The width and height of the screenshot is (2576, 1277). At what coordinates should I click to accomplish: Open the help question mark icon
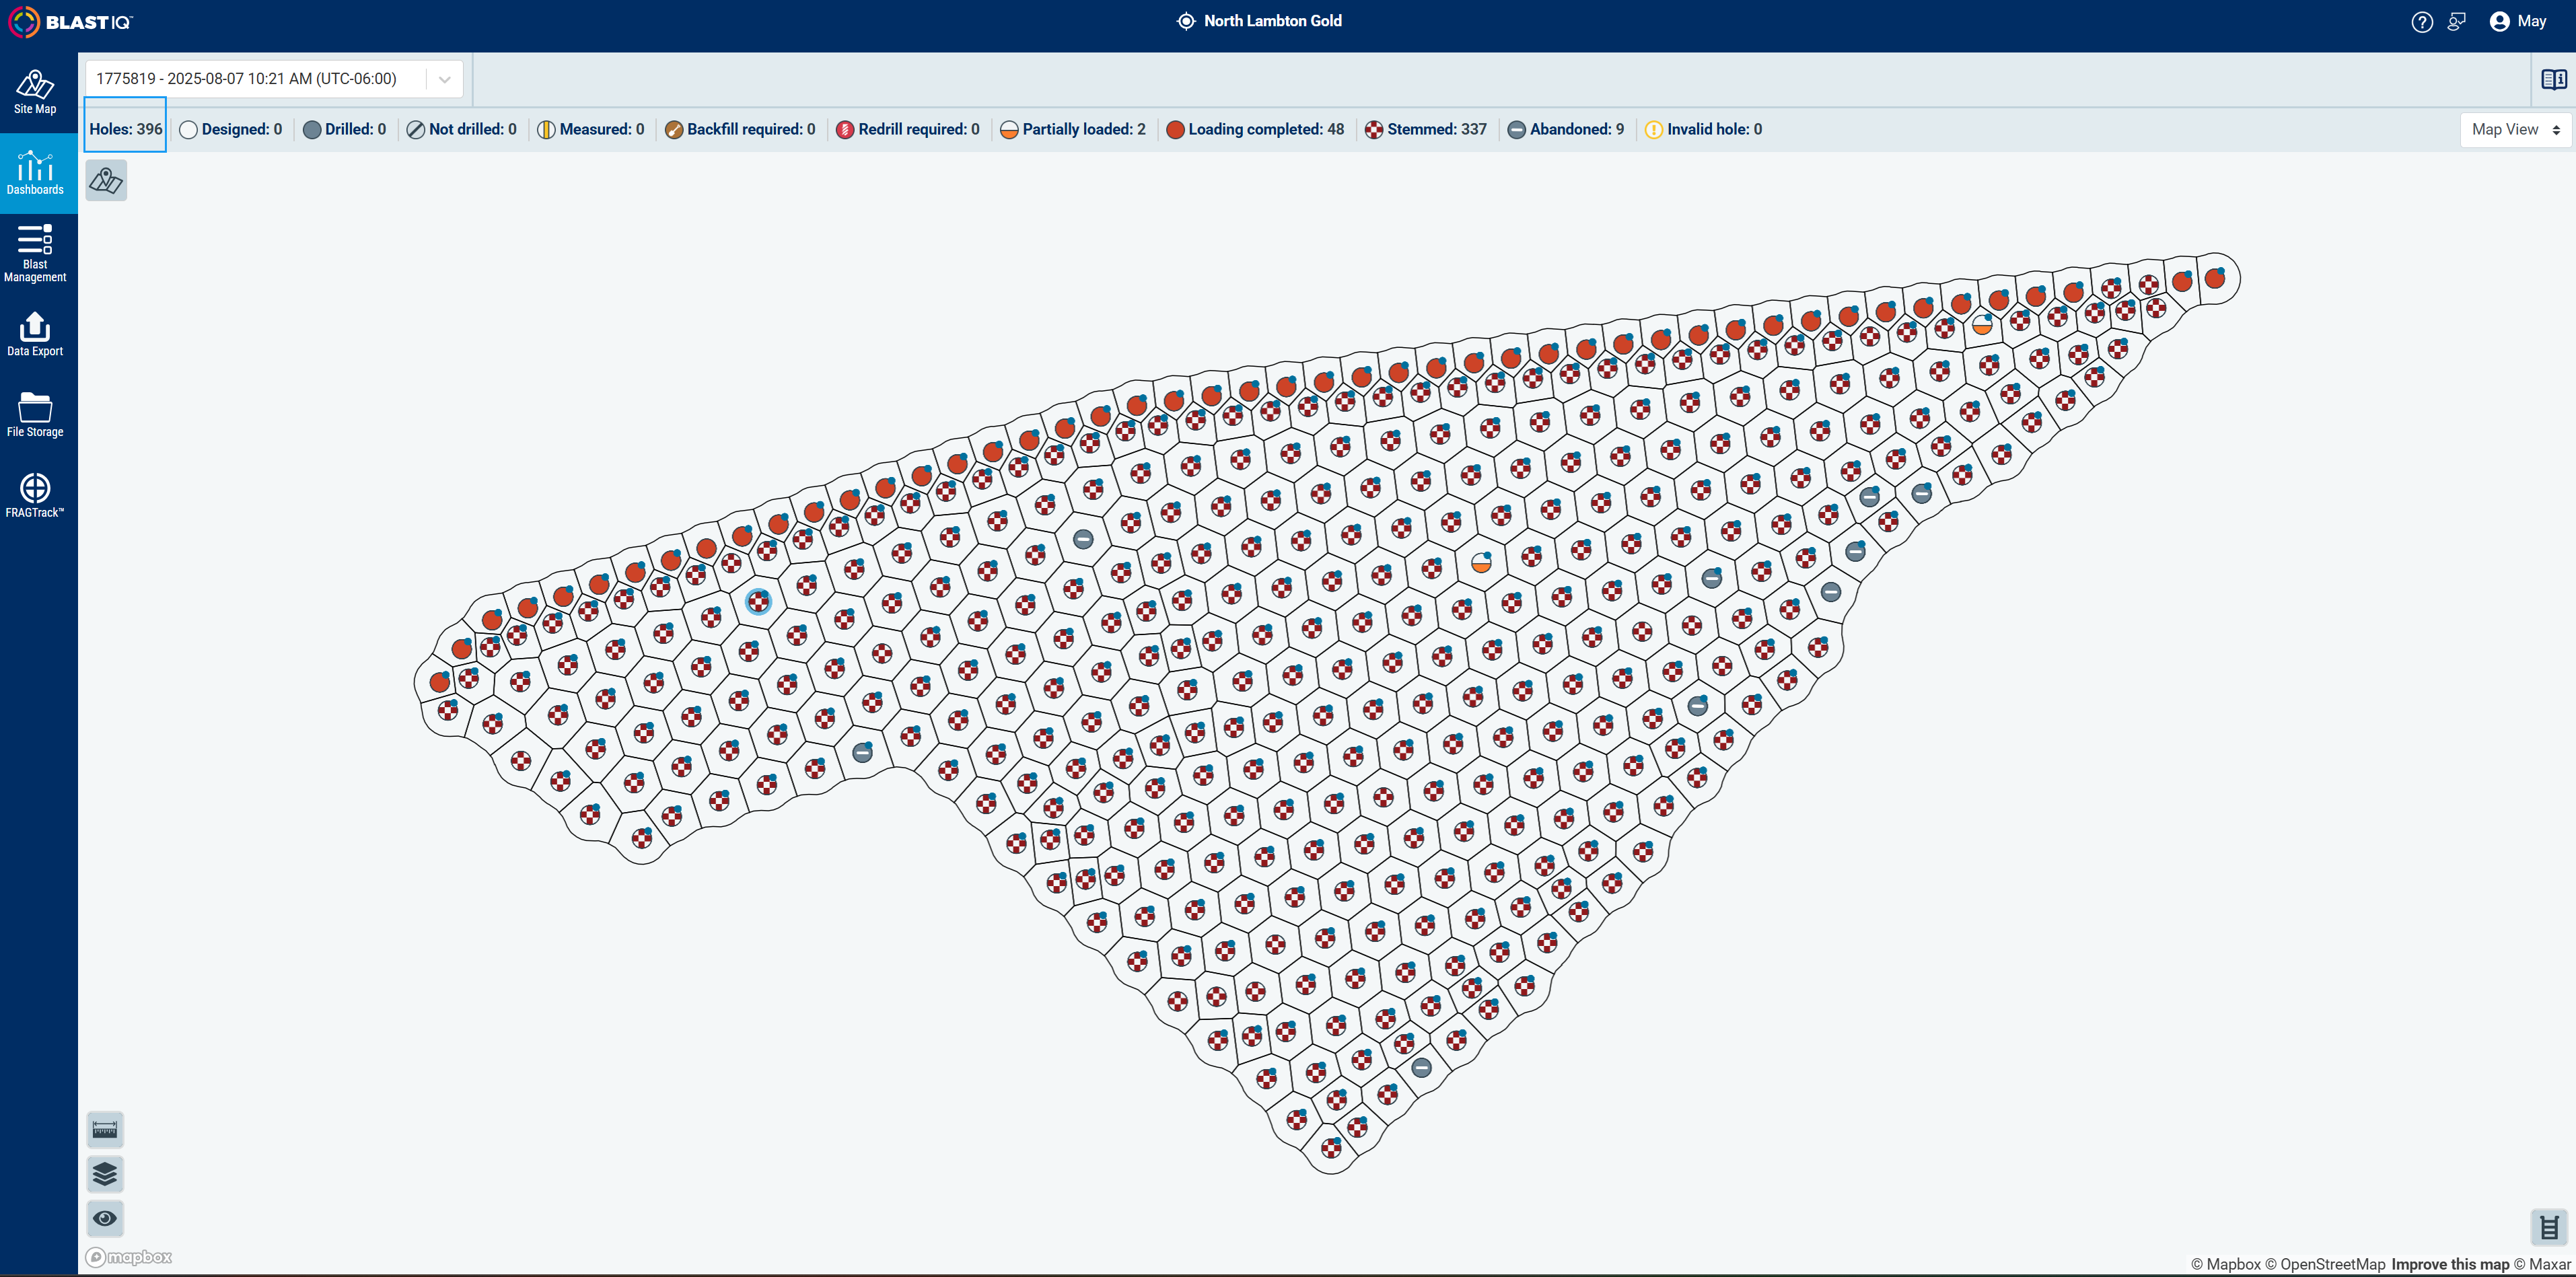(x=2421, y=22)
